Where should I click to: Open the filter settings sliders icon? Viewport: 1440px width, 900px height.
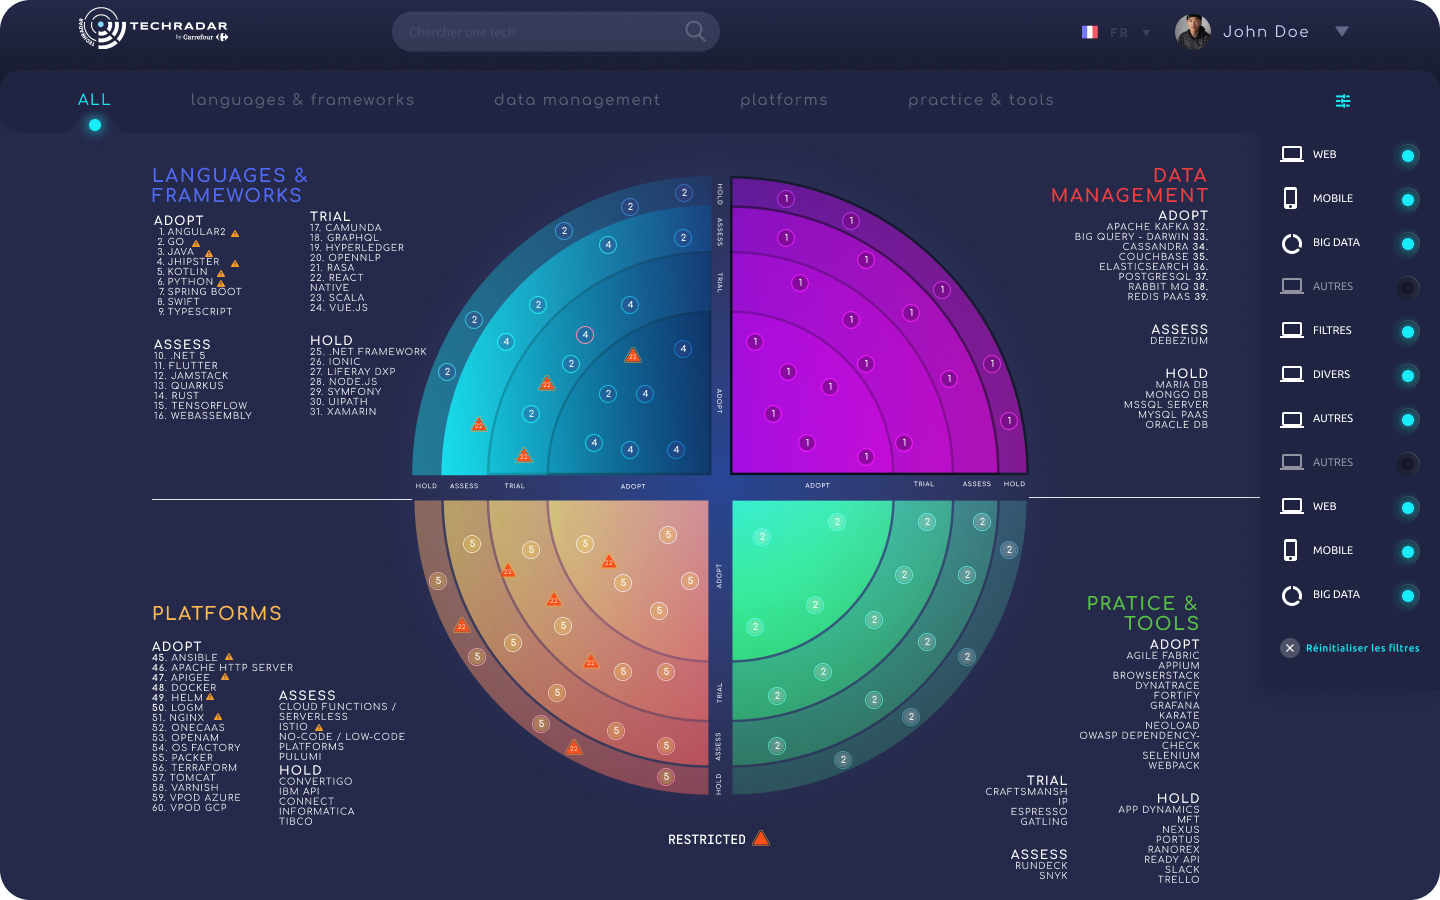coord(1343,101)
